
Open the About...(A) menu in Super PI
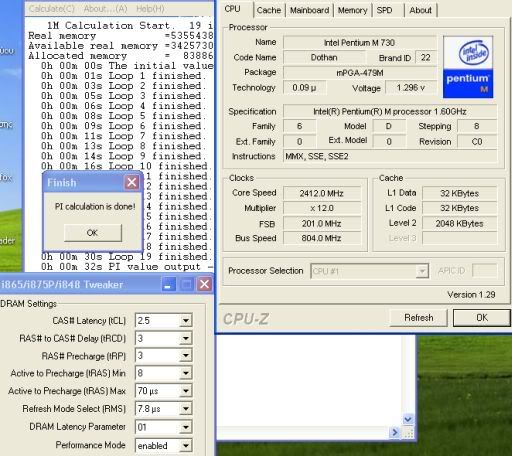pyautogui.click(x=105, y=9)
